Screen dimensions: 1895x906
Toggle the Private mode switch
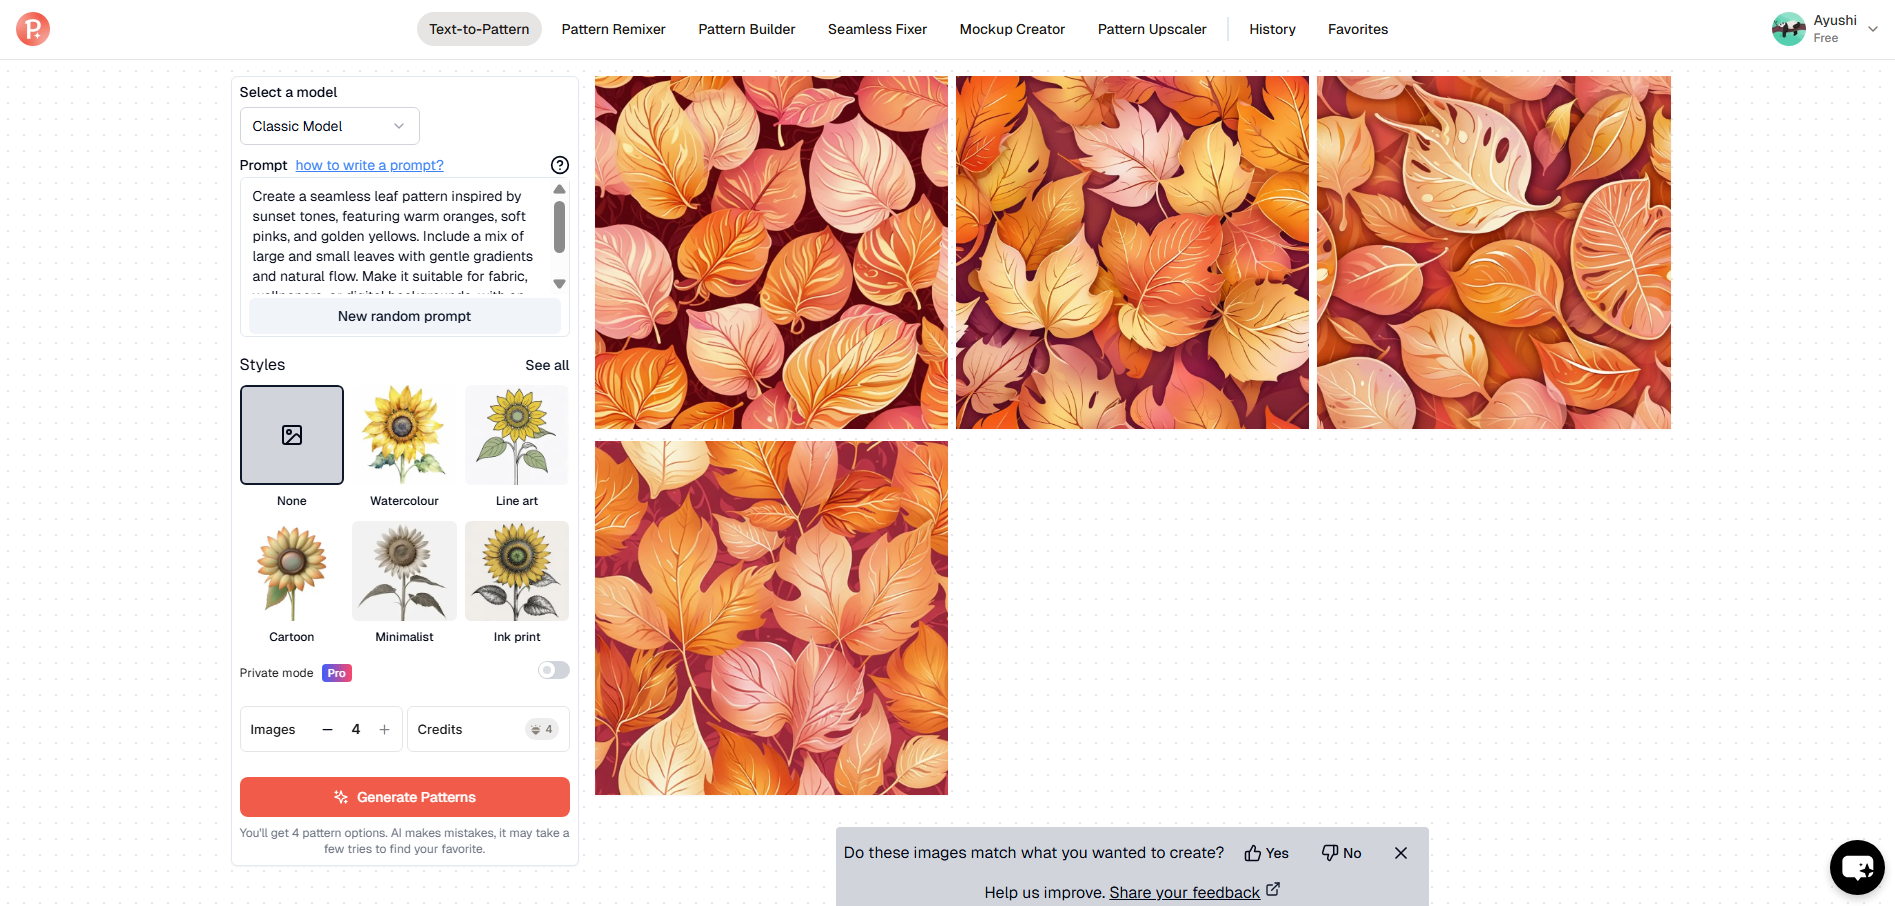click(554, 670)
